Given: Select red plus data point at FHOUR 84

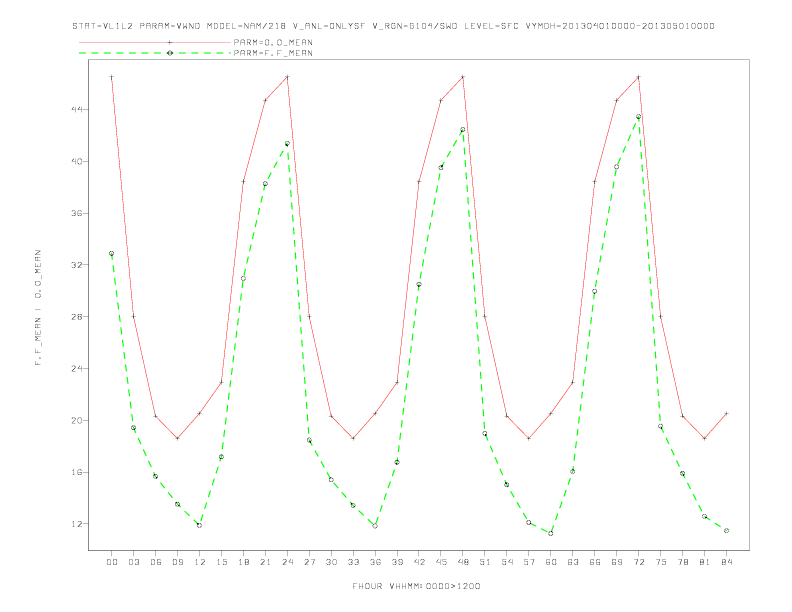Looking at the screenshot, I should 726,414.
